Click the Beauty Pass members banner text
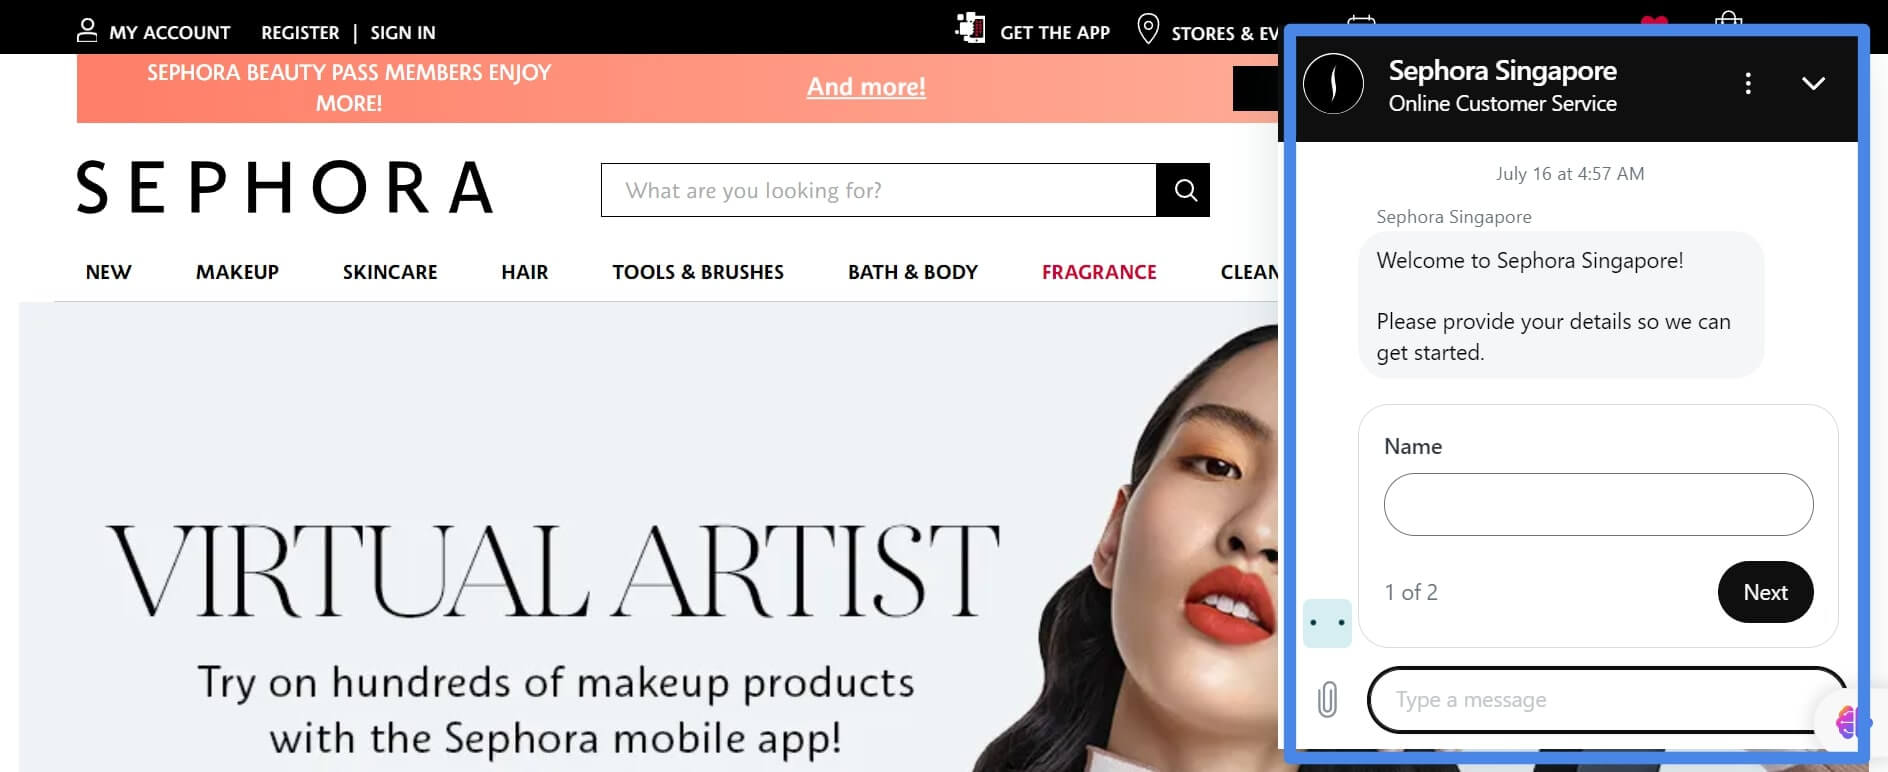Screen dimensions: 1888x772 [x=349, y=88]
